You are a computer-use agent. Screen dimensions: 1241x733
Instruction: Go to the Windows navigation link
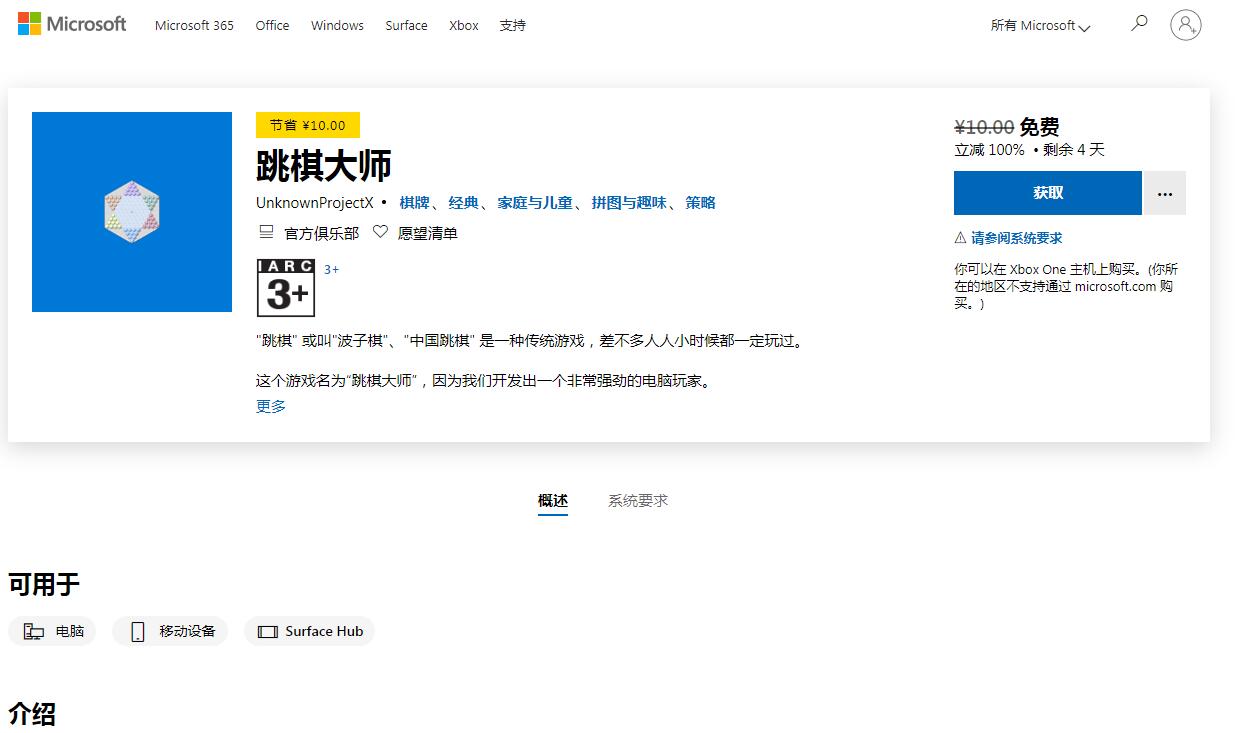click(337, 25)
